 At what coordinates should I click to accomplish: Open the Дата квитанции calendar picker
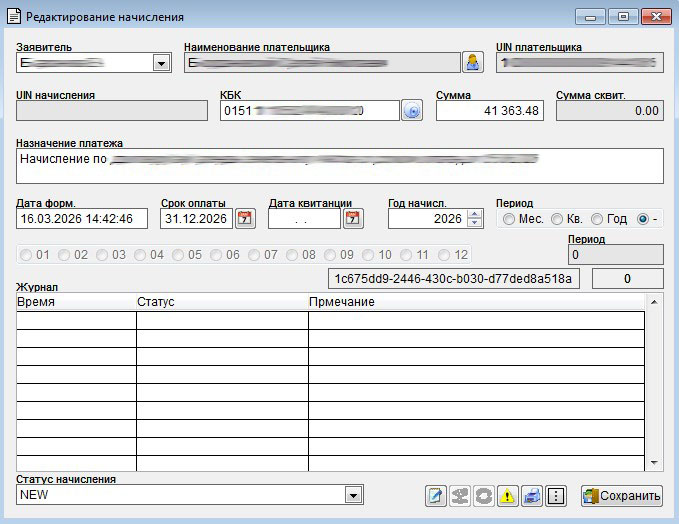pyautogui.click(x=352, y=218)
